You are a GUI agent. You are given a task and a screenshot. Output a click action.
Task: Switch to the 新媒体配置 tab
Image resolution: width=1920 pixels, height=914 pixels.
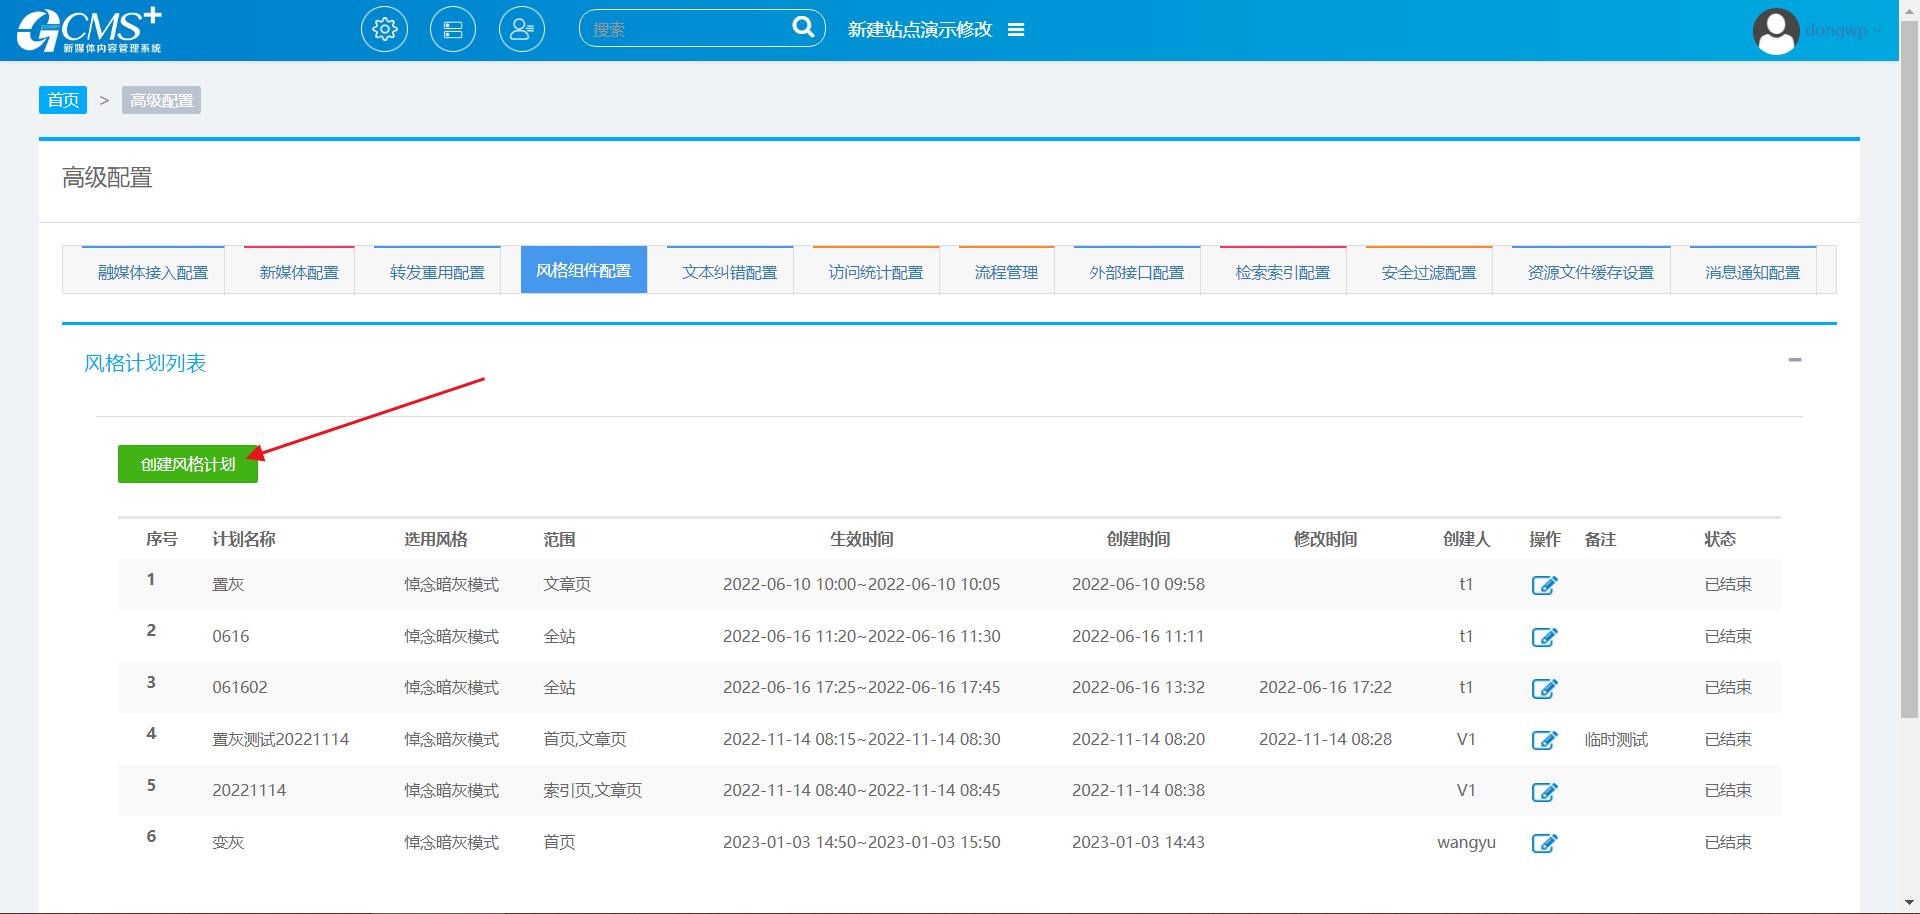coord(299,272)
